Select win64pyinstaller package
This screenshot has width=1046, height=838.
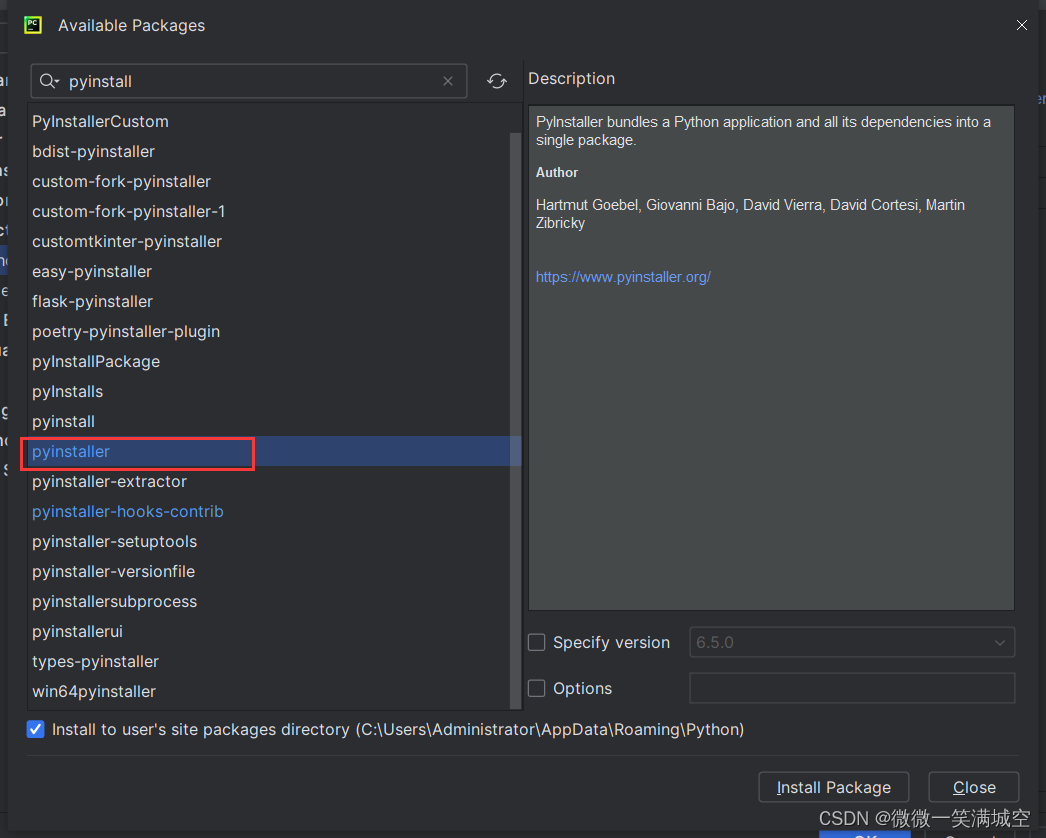click(274, 692)
